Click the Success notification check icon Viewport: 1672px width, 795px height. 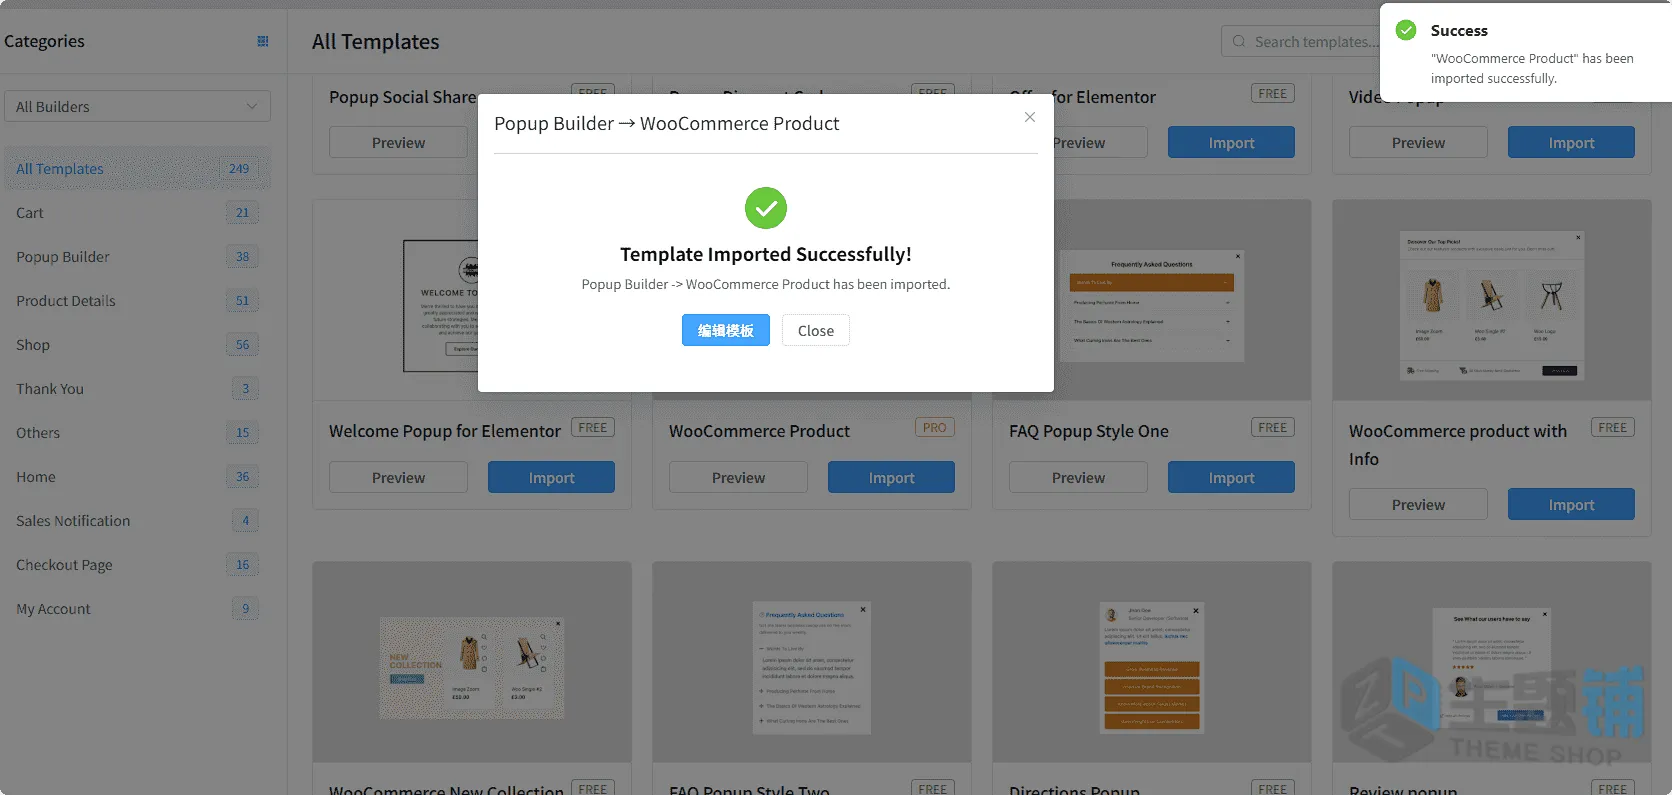(x=1406, y=30)
